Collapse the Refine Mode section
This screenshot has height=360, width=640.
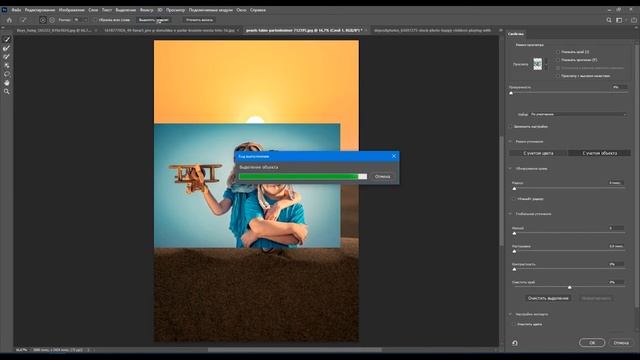click(511, 141)
